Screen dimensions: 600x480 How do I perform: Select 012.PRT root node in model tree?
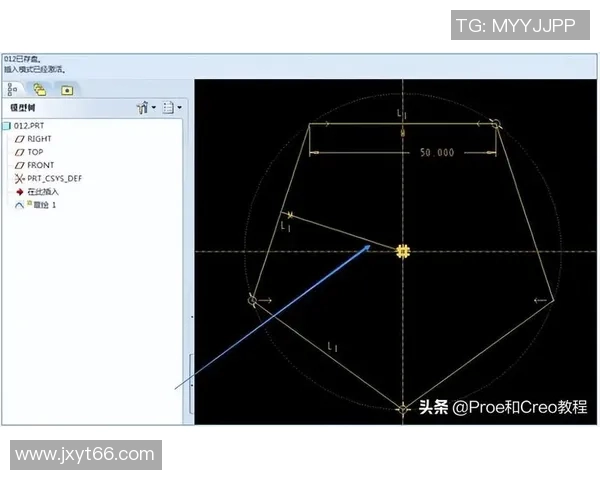coord(24,126)
